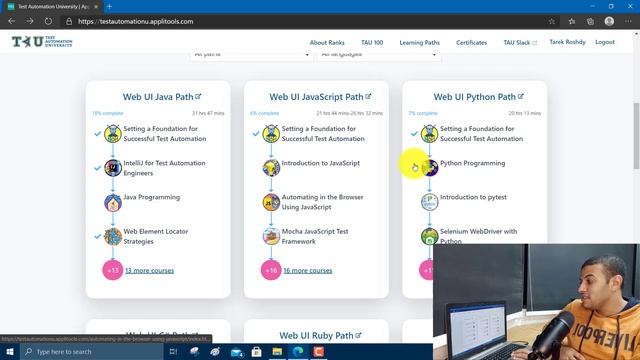This screenshot has width=640, height=360.
Task: Open Web UI Python Path title
Action: [474, 97]
